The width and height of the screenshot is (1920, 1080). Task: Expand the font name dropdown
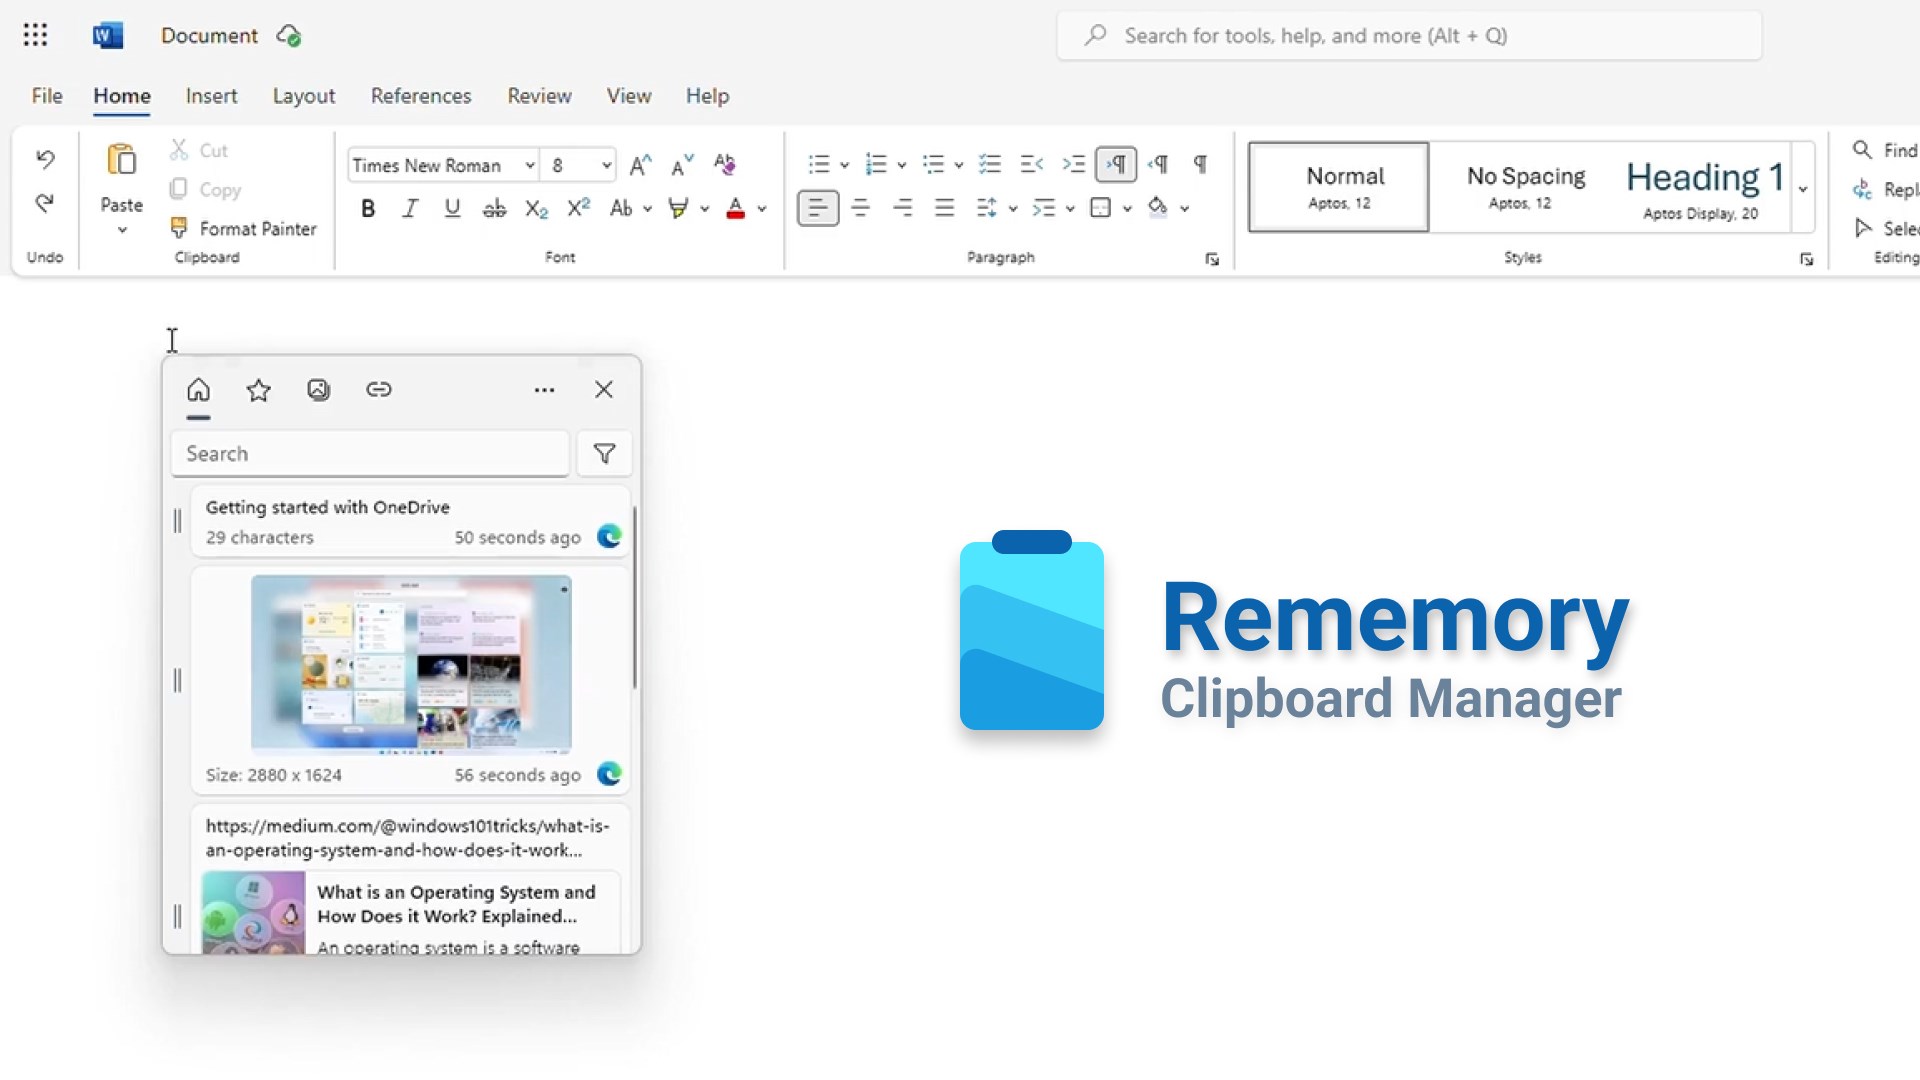(529, 165)
